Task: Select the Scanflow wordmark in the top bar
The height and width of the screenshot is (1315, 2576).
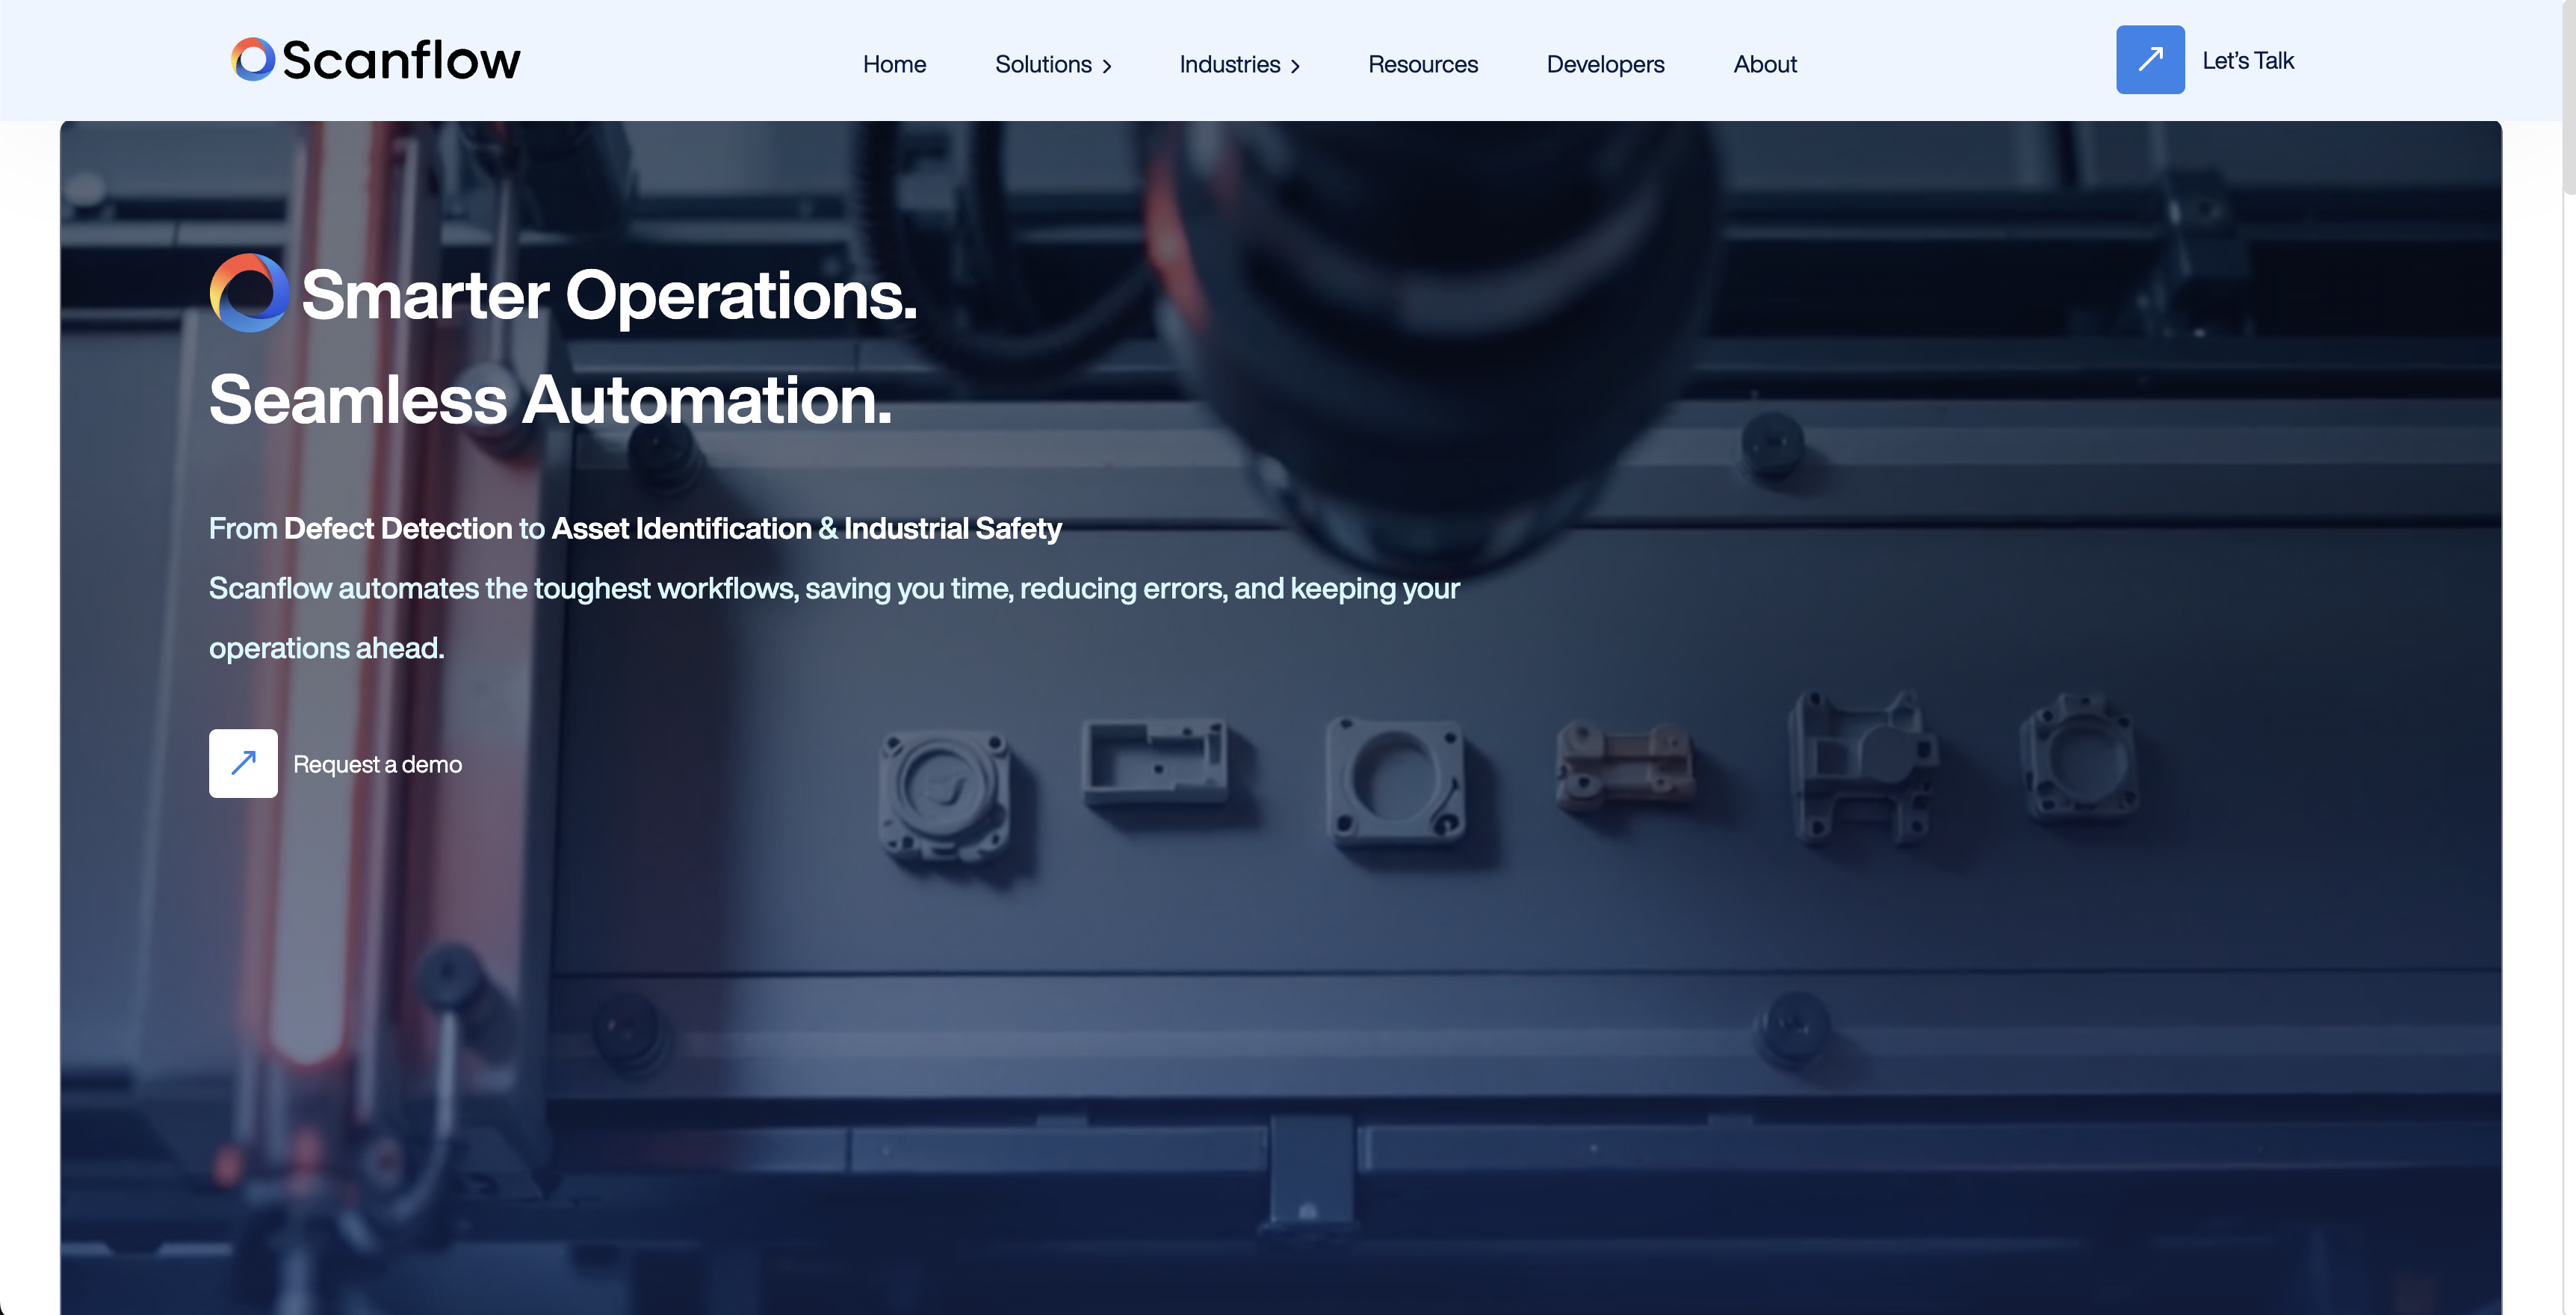Action: [x=400, y=59]
